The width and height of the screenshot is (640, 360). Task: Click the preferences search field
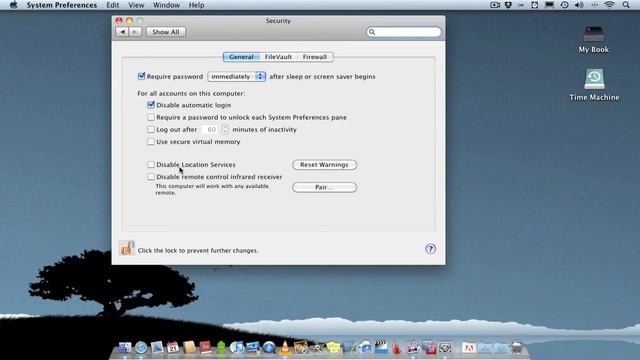pos(404,32)
